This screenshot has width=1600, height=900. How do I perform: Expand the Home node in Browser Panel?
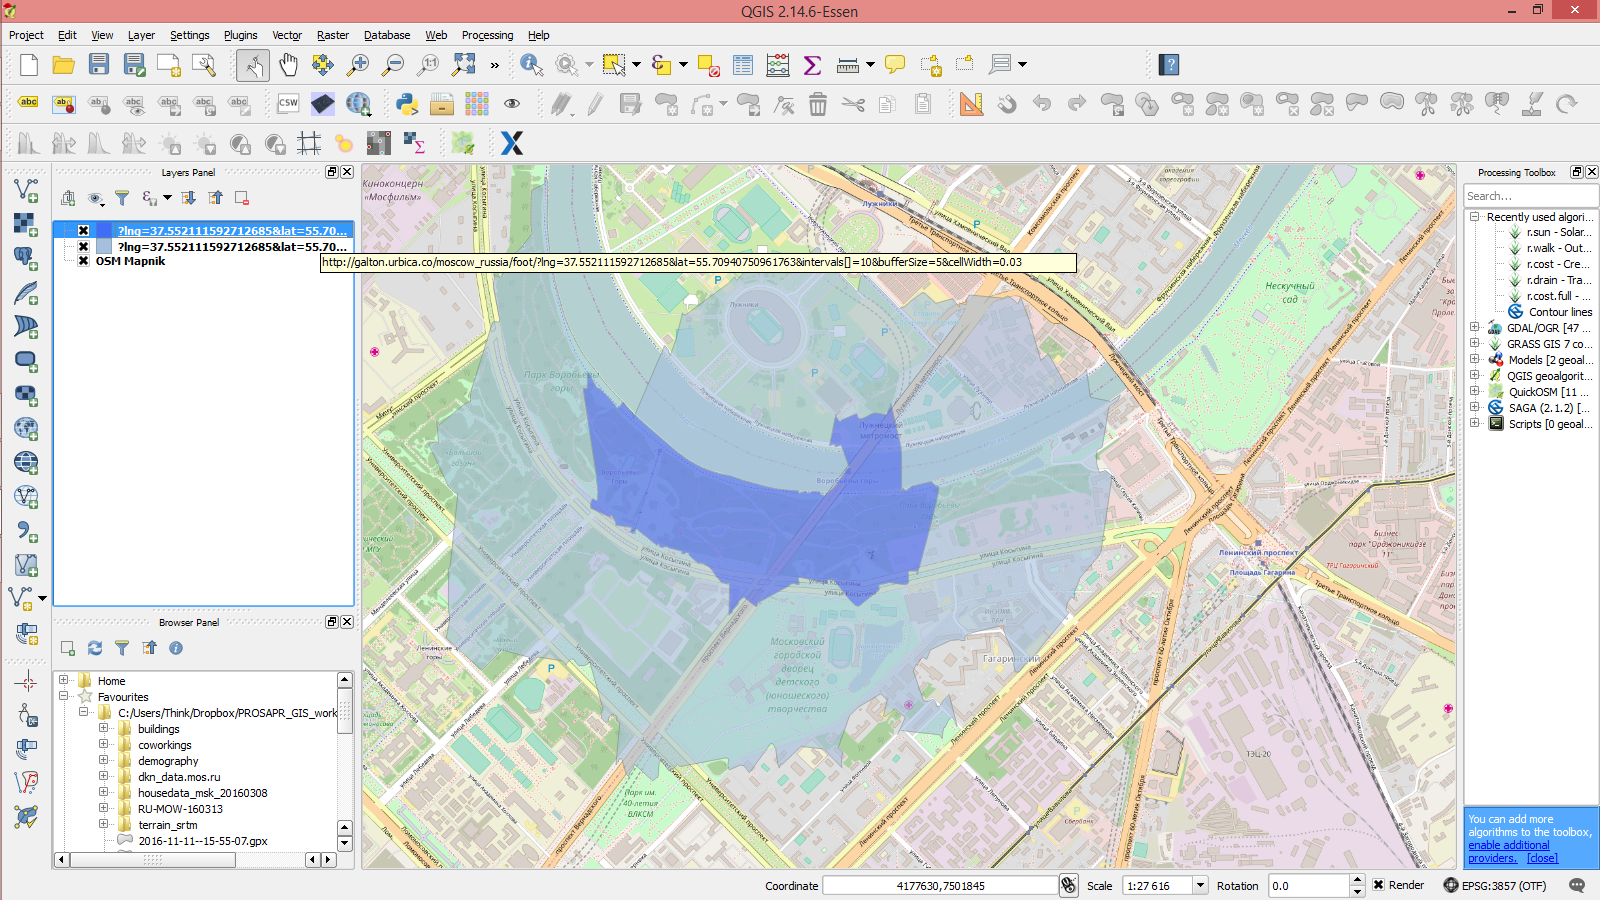(63, 680)
